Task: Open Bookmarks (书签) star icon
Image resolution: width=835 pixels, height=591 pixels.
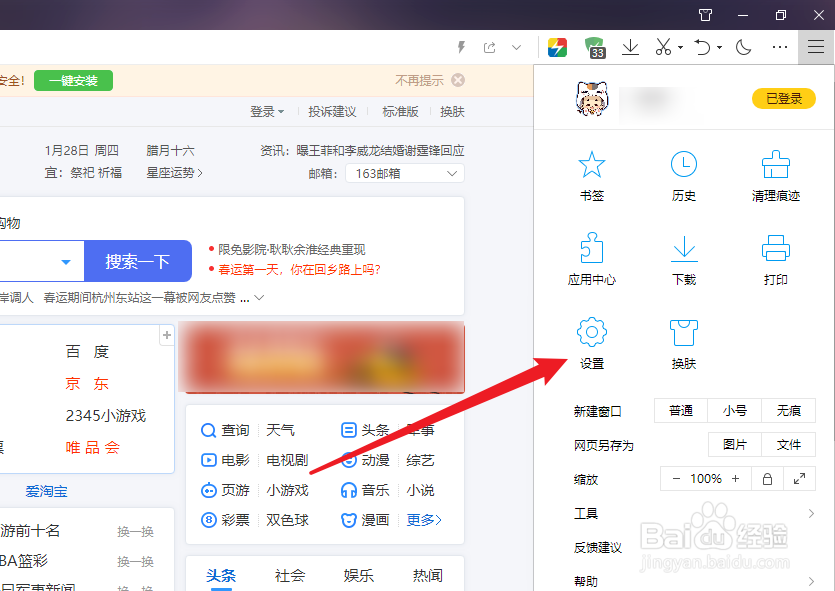Action: (x=592, y=164)
